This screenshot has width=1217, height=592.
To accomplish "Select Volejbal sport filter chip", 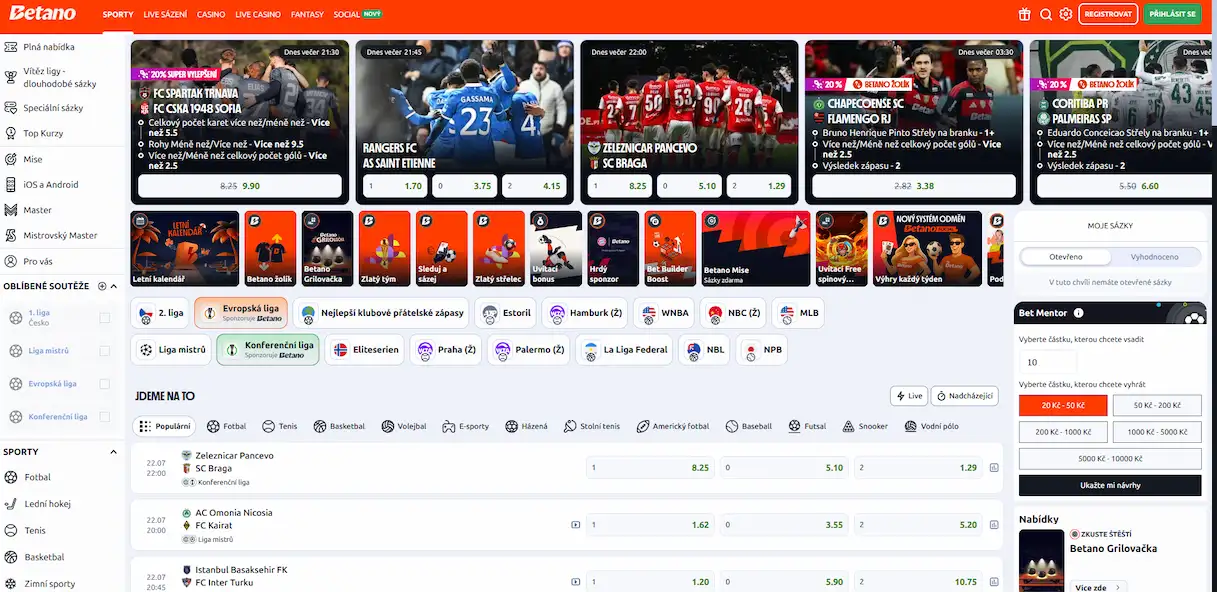I will (404, 426).
